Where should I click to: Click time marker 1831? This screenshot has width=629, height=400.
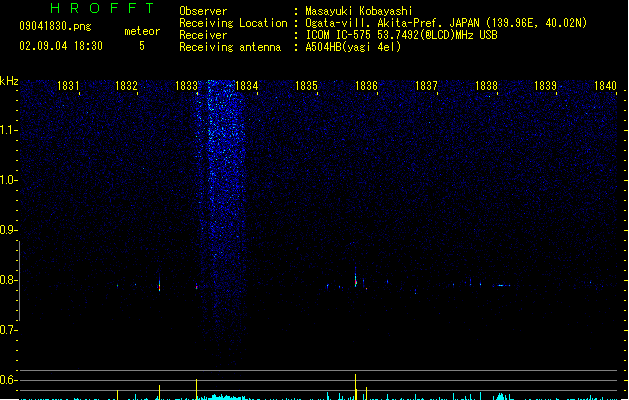click(68, 86)
